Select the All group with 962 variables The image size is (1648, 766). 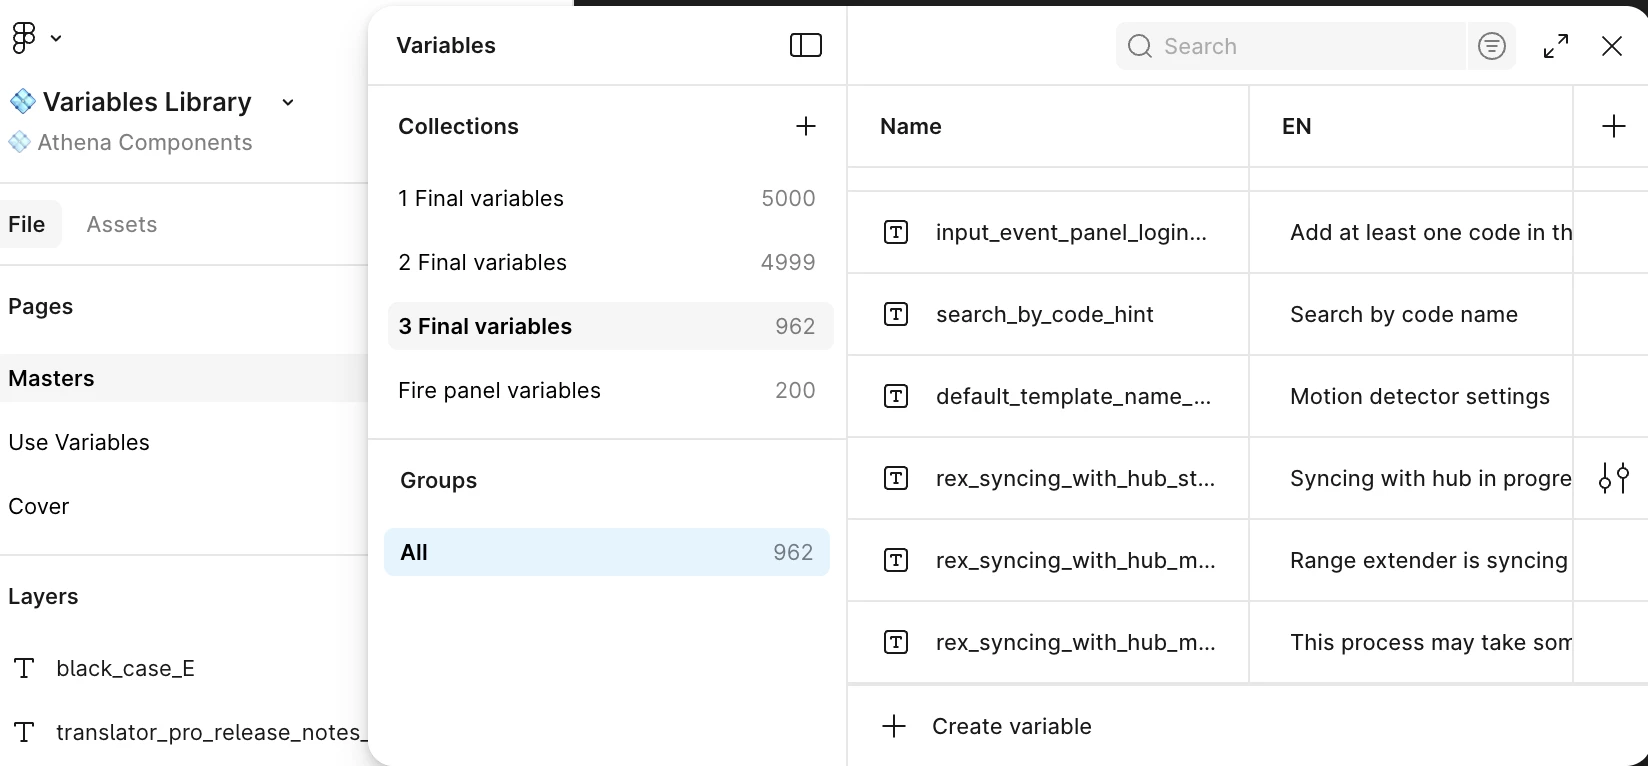pyautogui.click(x=606, y=552)
